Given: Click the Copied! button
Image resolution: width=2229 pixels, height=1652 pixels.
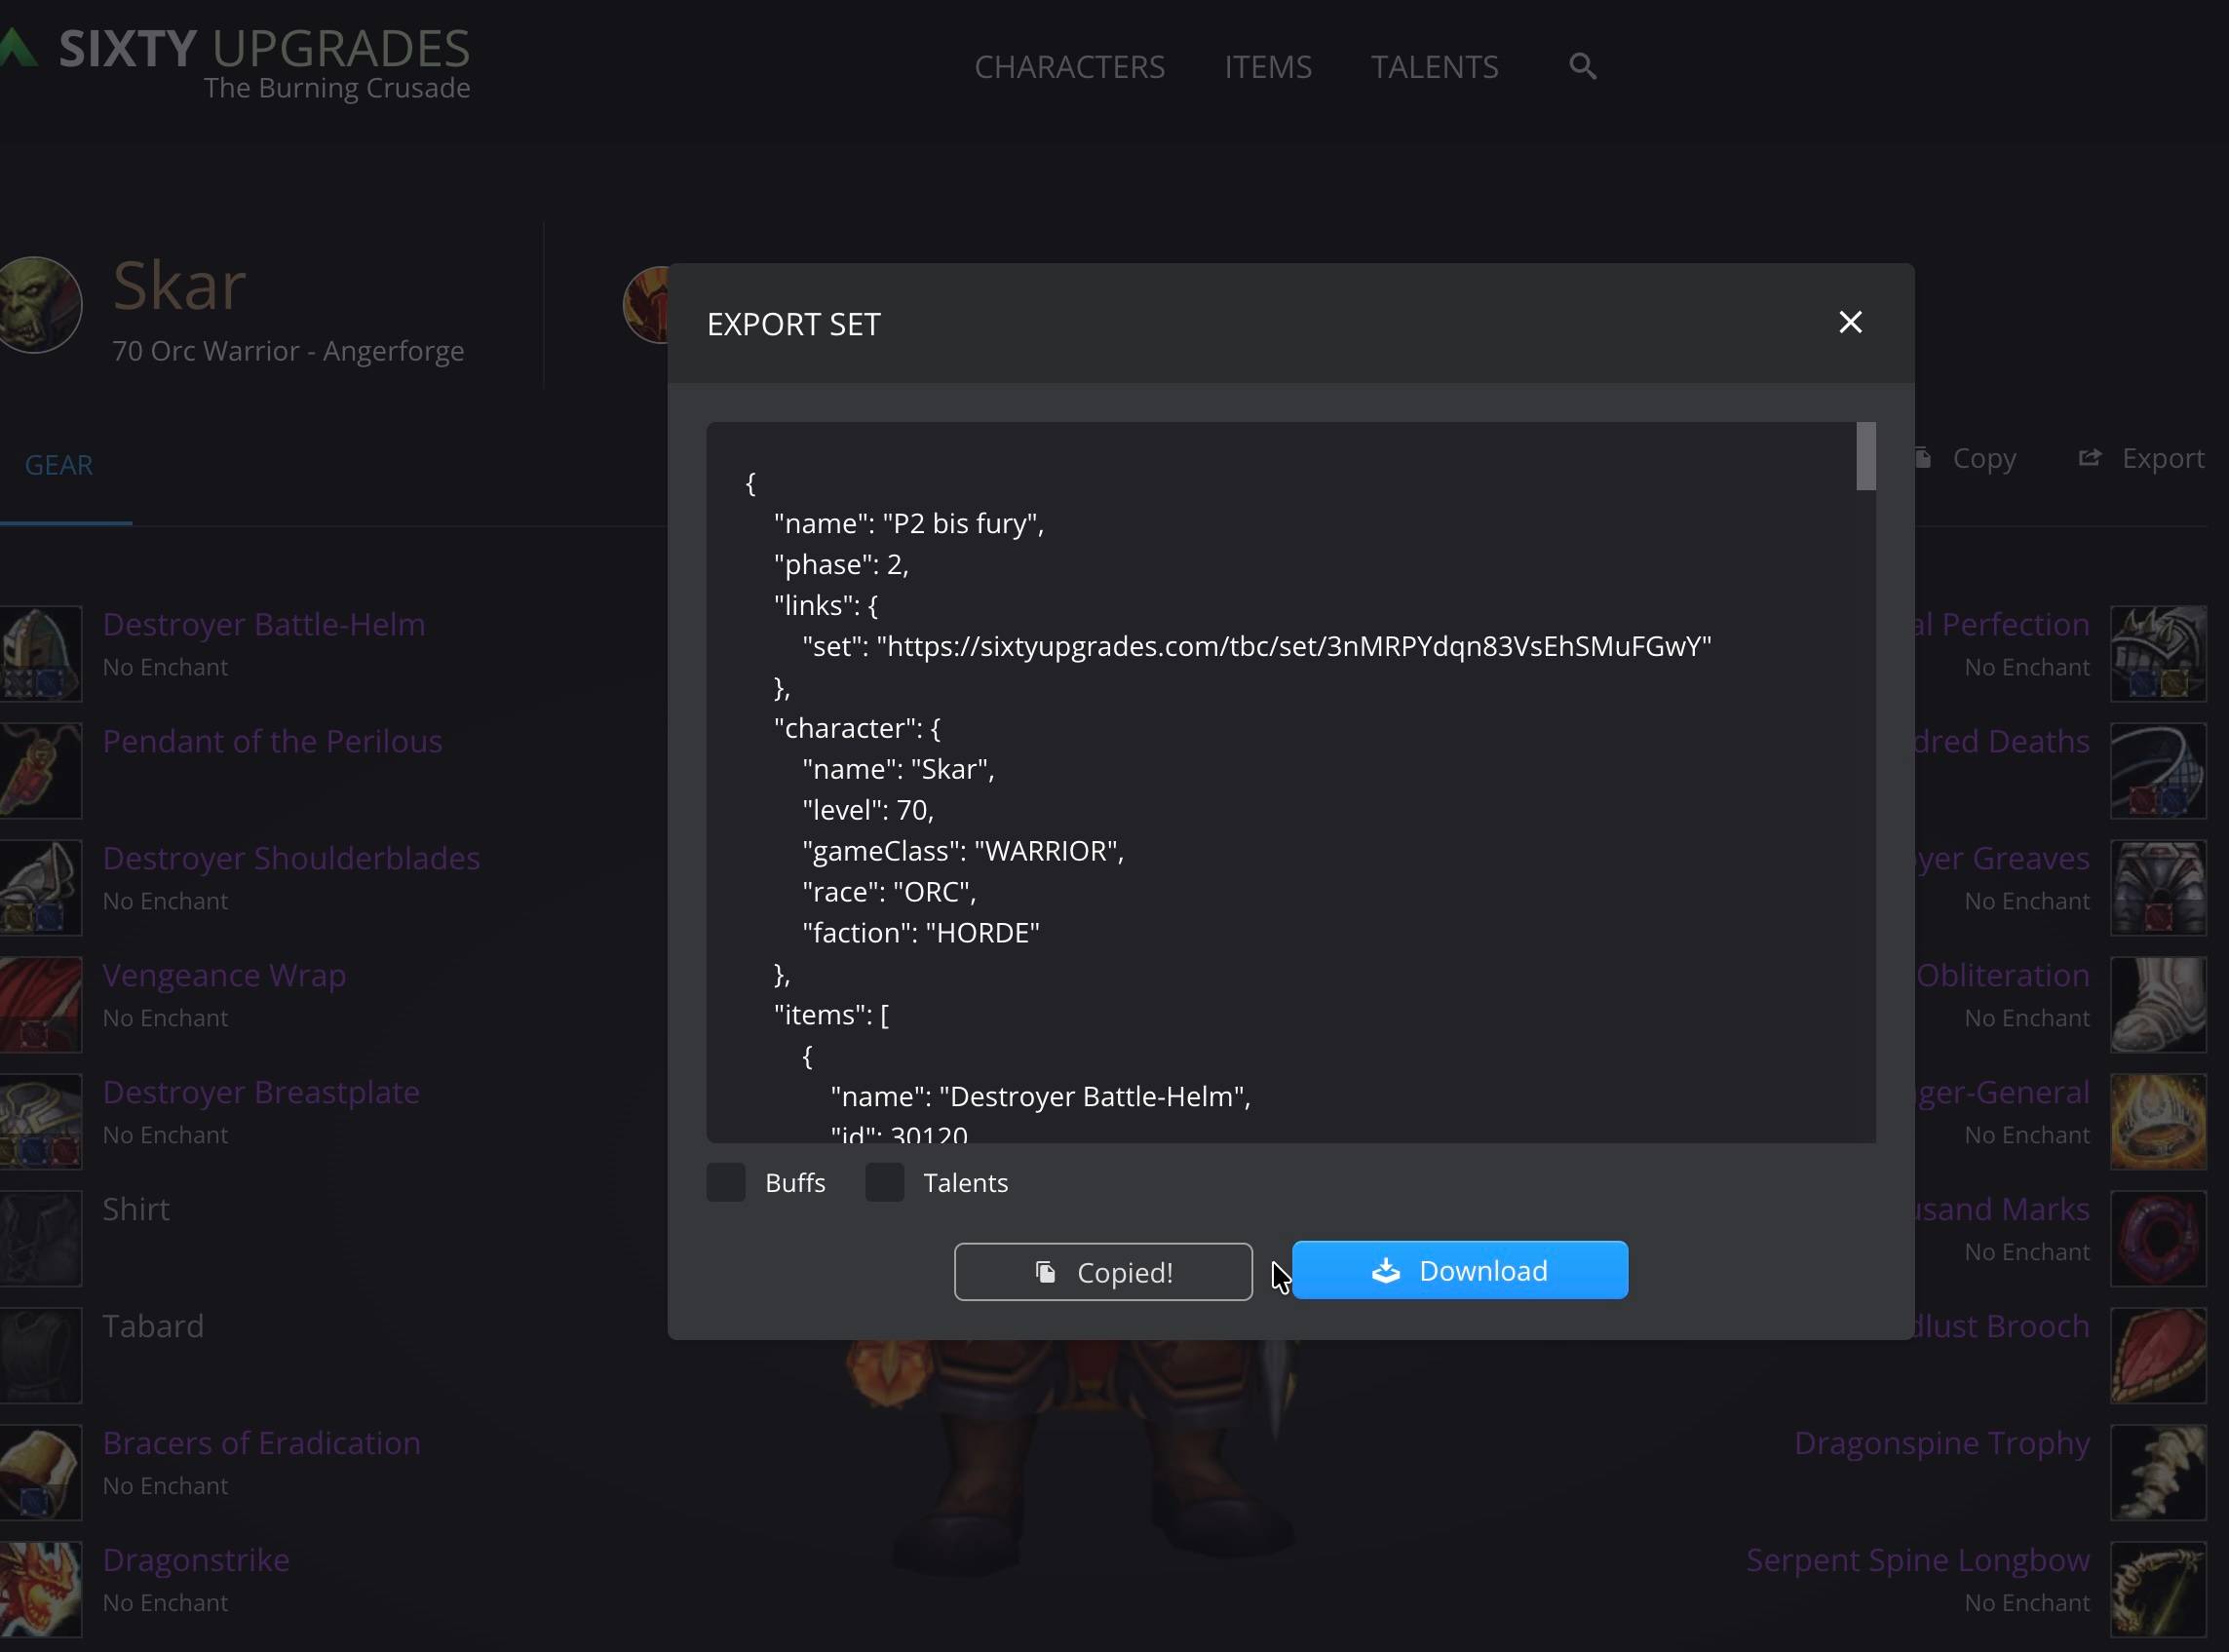Looking at the screenshot, I should [1103, 1271].
